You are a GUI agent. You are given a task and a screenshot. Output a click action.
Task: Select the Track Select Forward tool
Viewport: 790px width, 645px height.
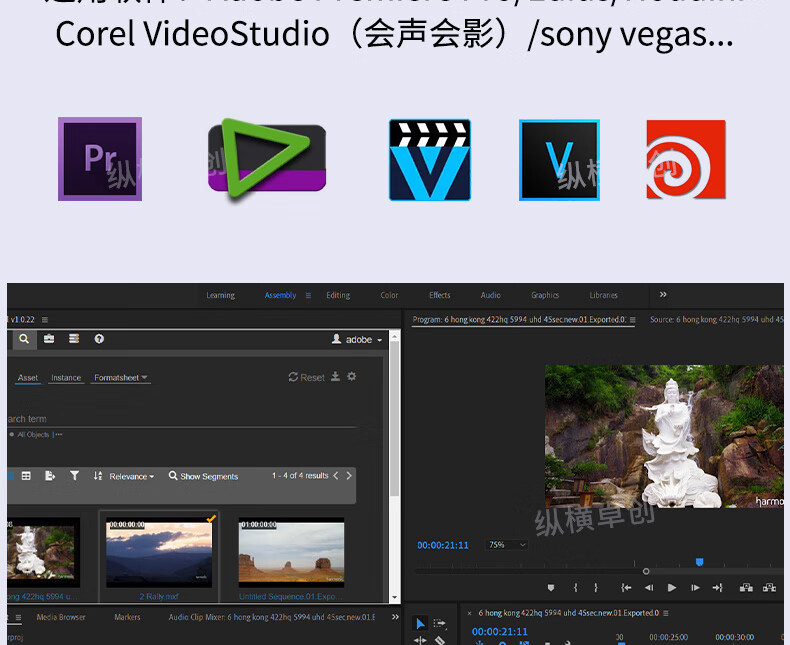(x=440, y=624)
